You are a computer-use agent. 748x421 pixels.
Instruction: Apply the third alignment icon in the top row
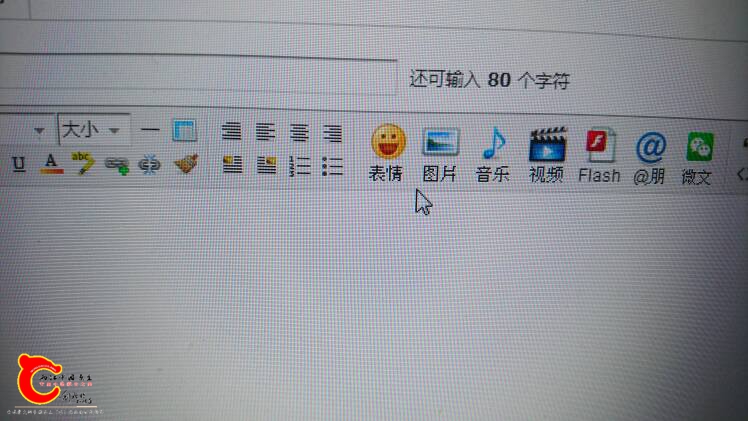coord(300,133)
